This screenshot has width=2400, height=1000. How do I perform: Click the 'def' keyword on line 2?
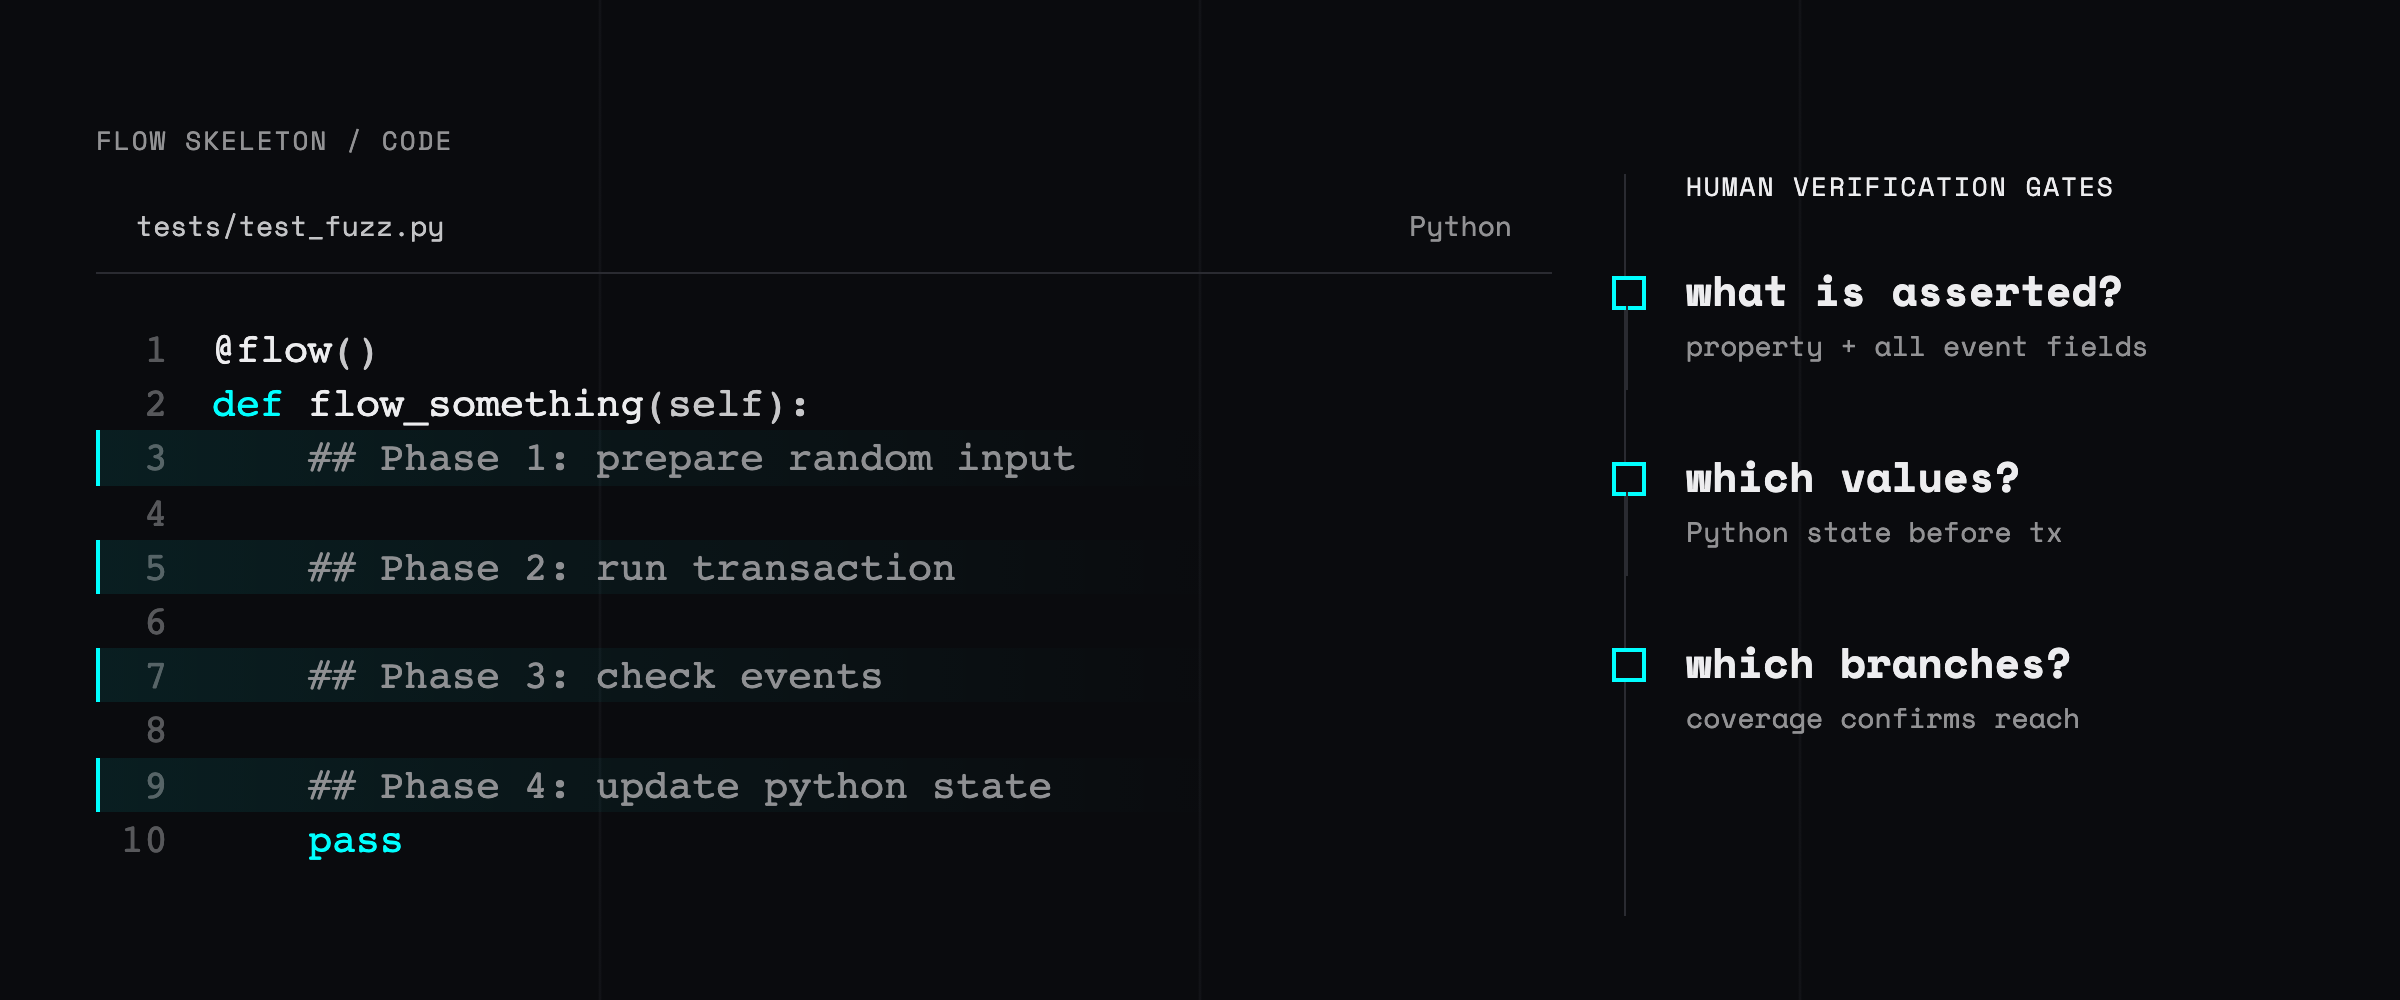coord(247,404)
